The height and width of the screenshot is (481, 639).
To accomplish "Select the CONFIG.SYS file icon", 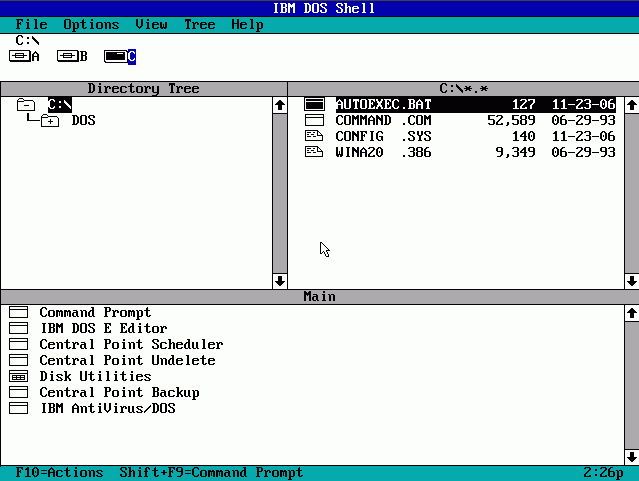I will point(314,136).
